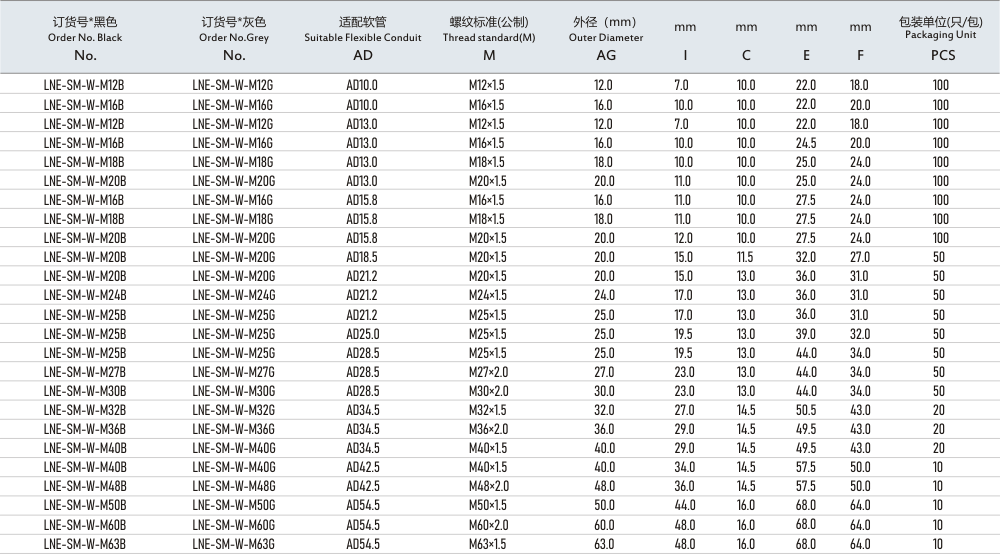This screenshot has width=1000, height=554.
Task: Select the AD18.5 conduit cell
Action: [362, 258]
